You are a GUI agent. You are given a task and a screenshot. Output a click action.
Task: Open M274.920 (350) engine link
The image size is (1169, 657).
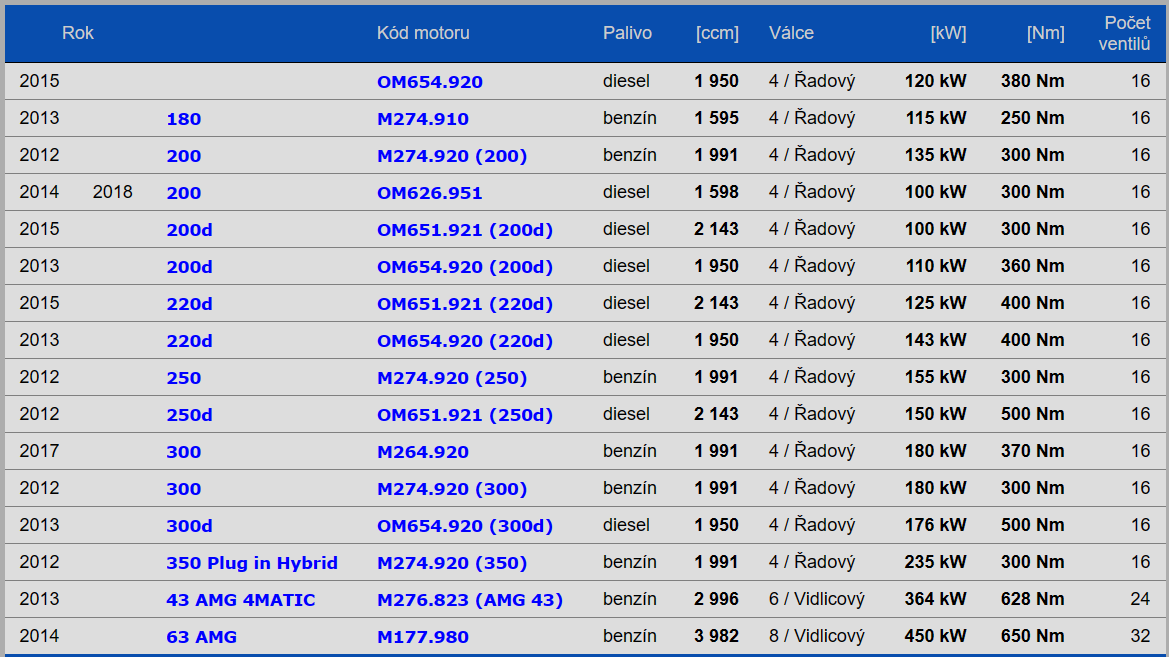(452, 563)
